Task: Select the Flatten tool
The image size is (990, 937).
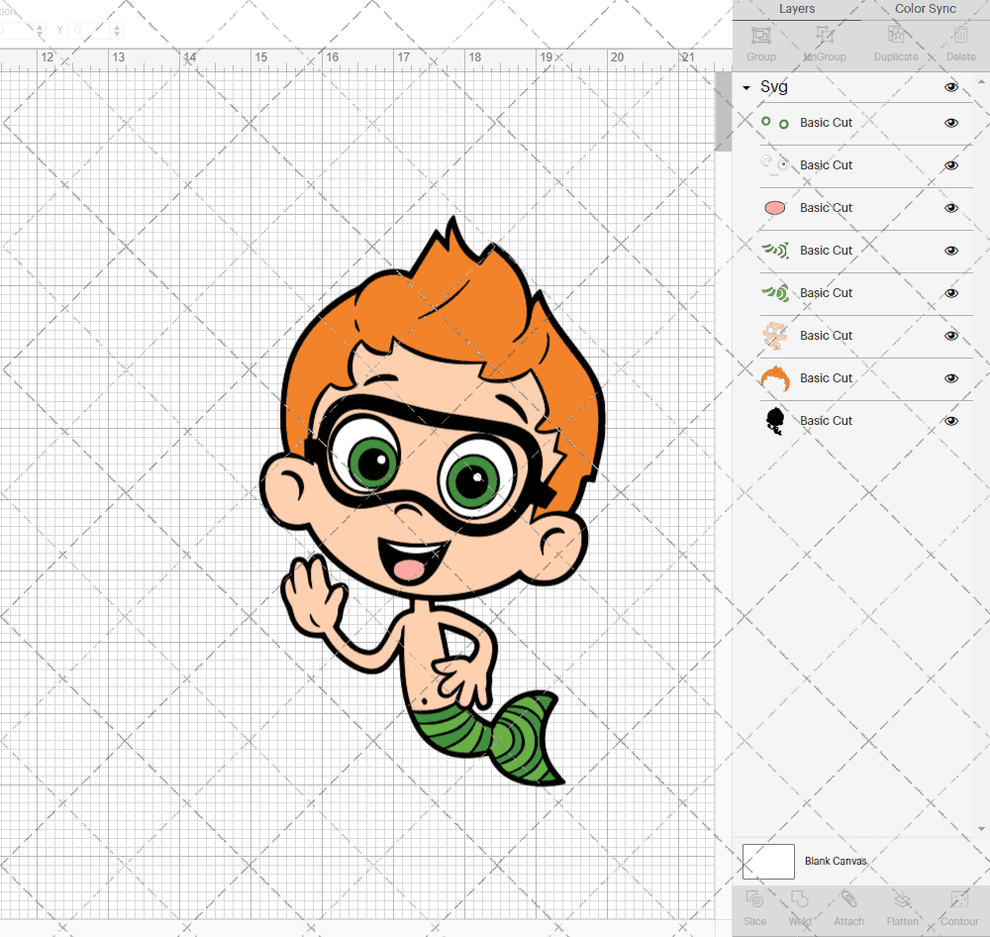Action: [902, 910]
